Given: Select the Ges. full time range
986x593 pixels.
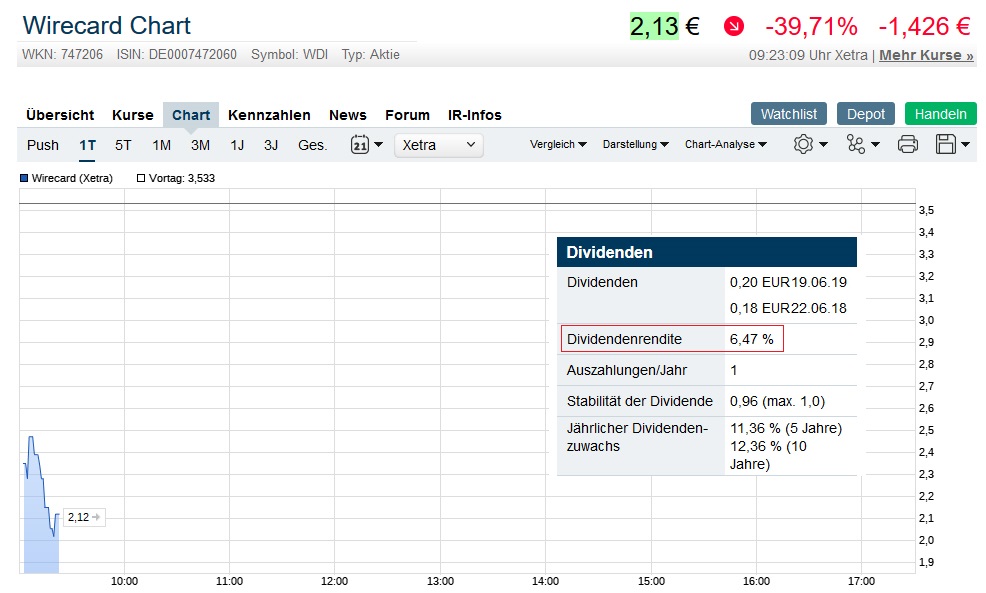Looking at the screenshot, I should pos(313,145).
